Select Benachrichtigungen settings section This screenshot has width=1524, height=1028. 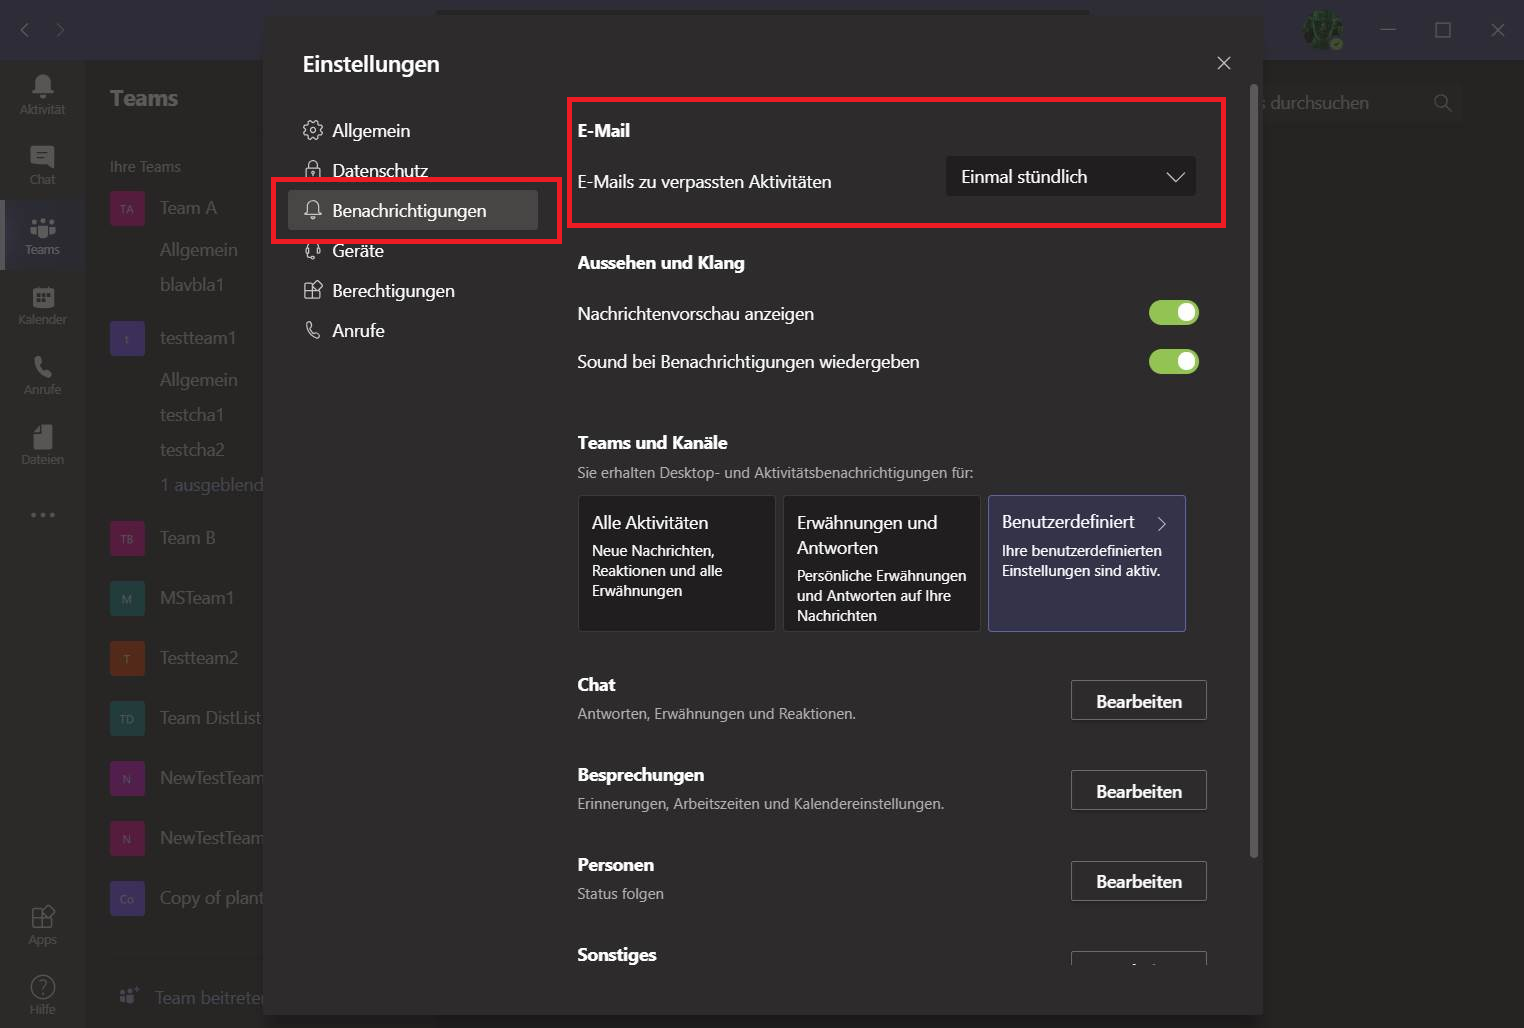413,210
